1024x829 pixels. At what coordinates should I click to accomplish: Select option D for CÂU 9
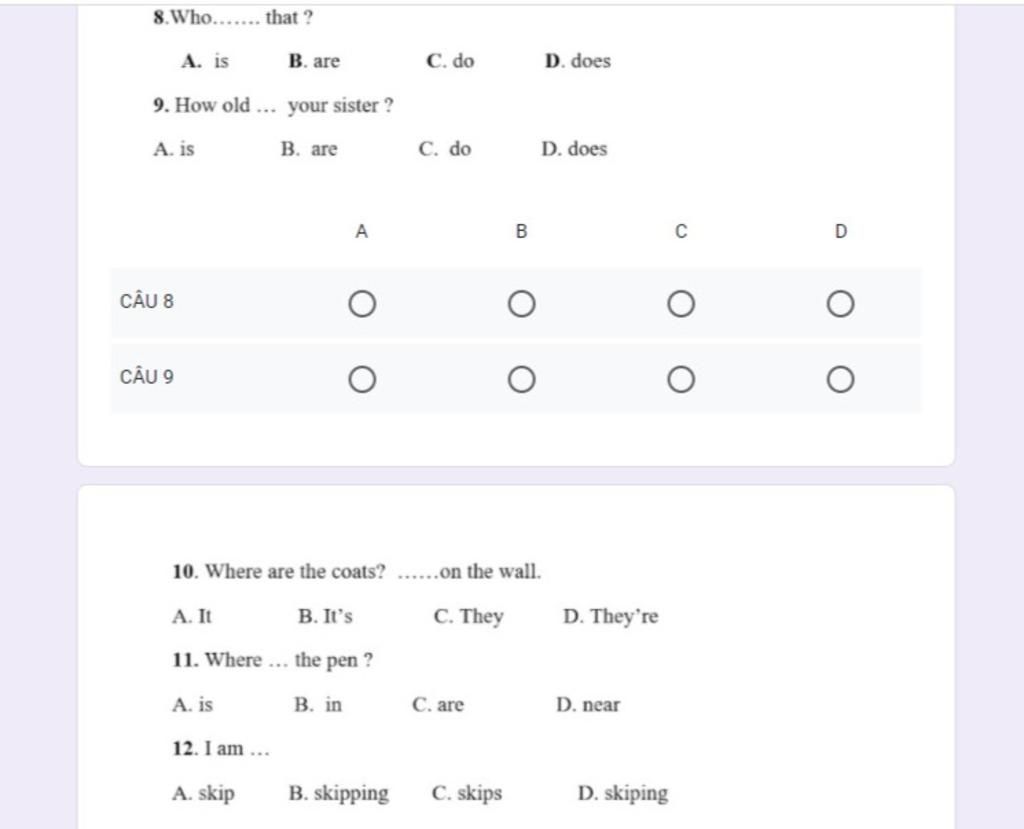[840, 379]
